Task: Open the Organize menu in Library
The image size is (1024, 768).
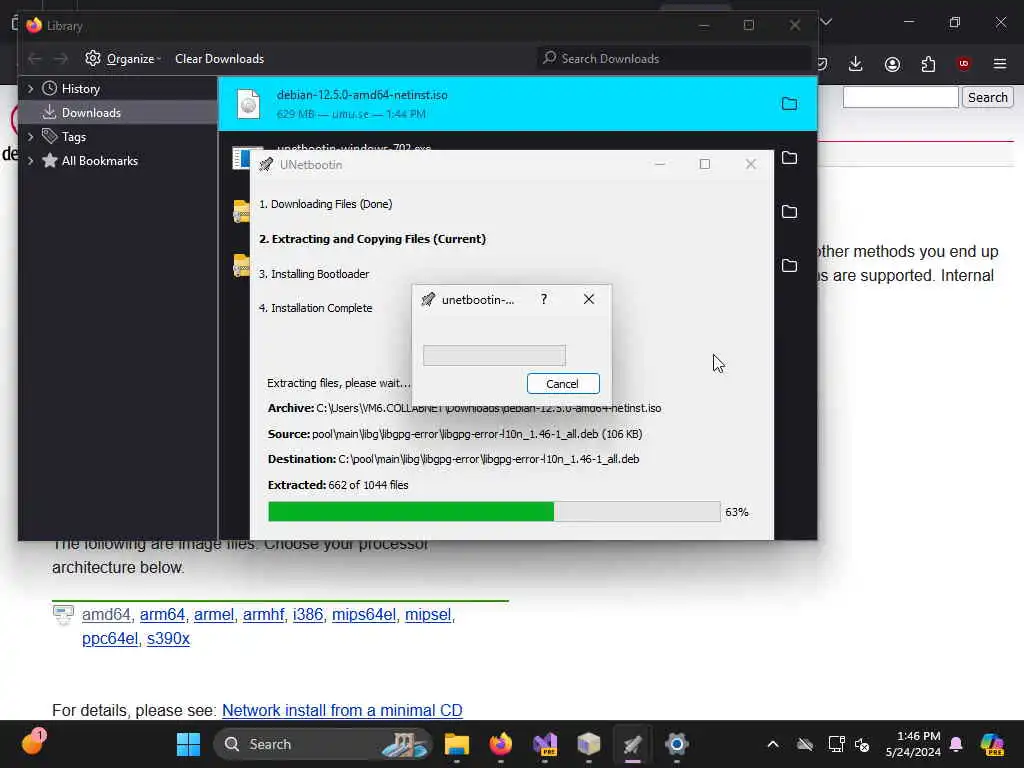Action: [123, 59]
